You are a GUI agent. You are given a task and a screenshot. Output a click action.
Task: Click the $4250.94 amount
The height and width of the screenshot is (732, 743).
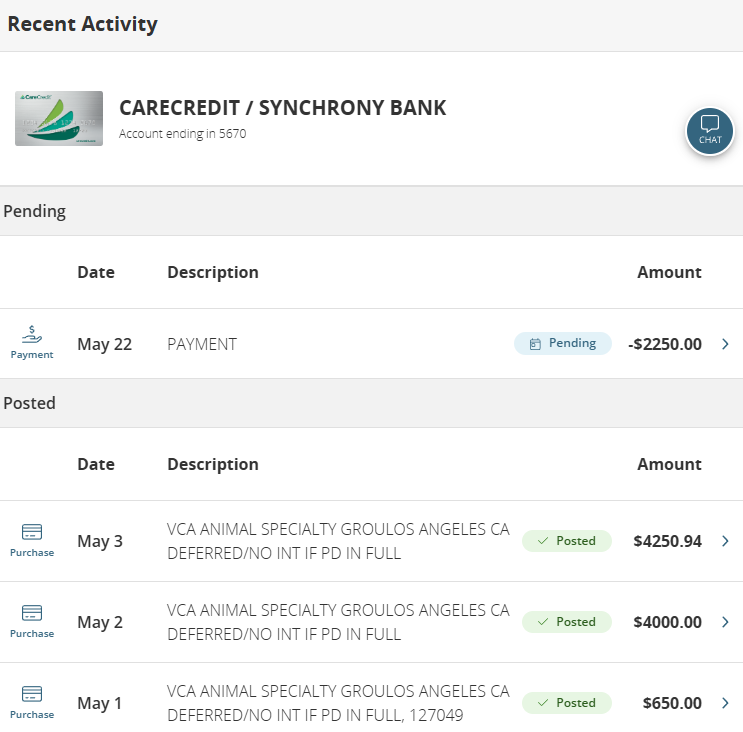point(668,542)
